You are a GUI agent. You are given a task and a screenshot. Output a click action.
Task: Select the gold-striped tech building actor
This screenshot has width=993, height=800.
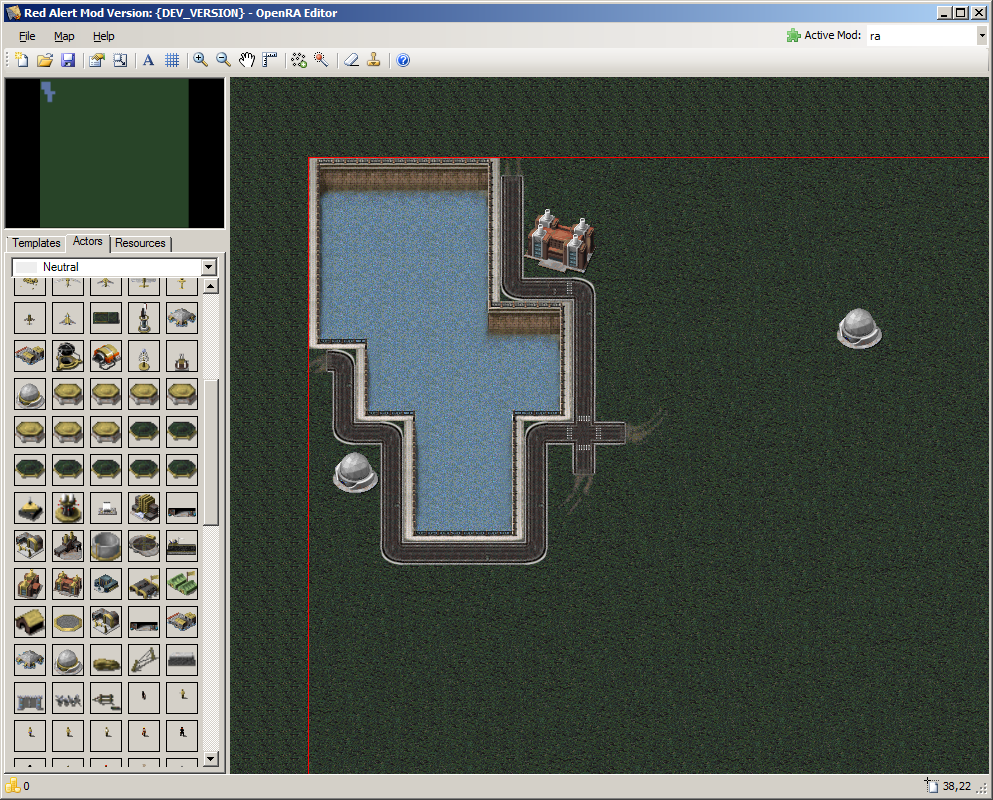[144, 508]
